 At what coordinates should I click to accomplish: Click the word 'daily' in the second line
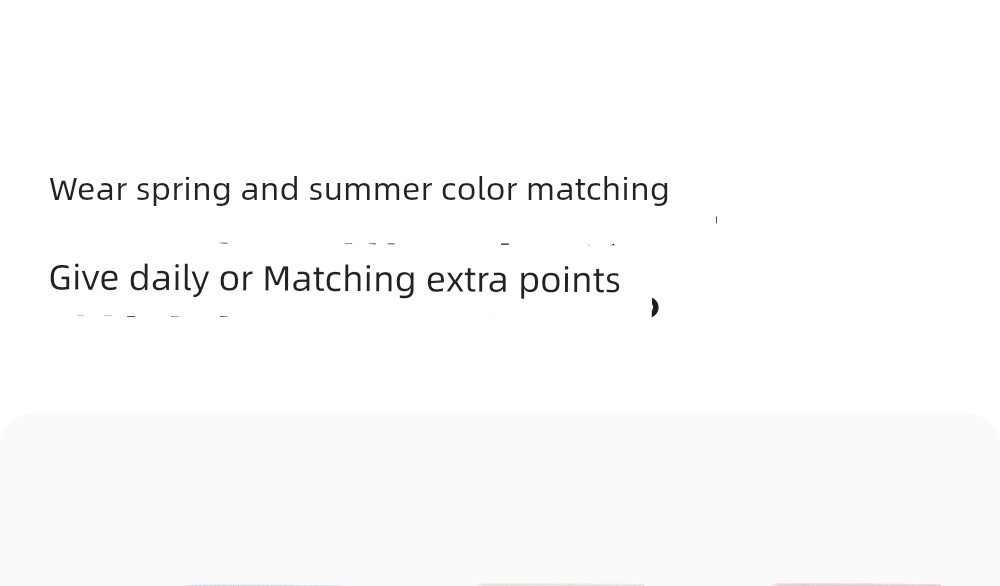click(x=169, y=280)
